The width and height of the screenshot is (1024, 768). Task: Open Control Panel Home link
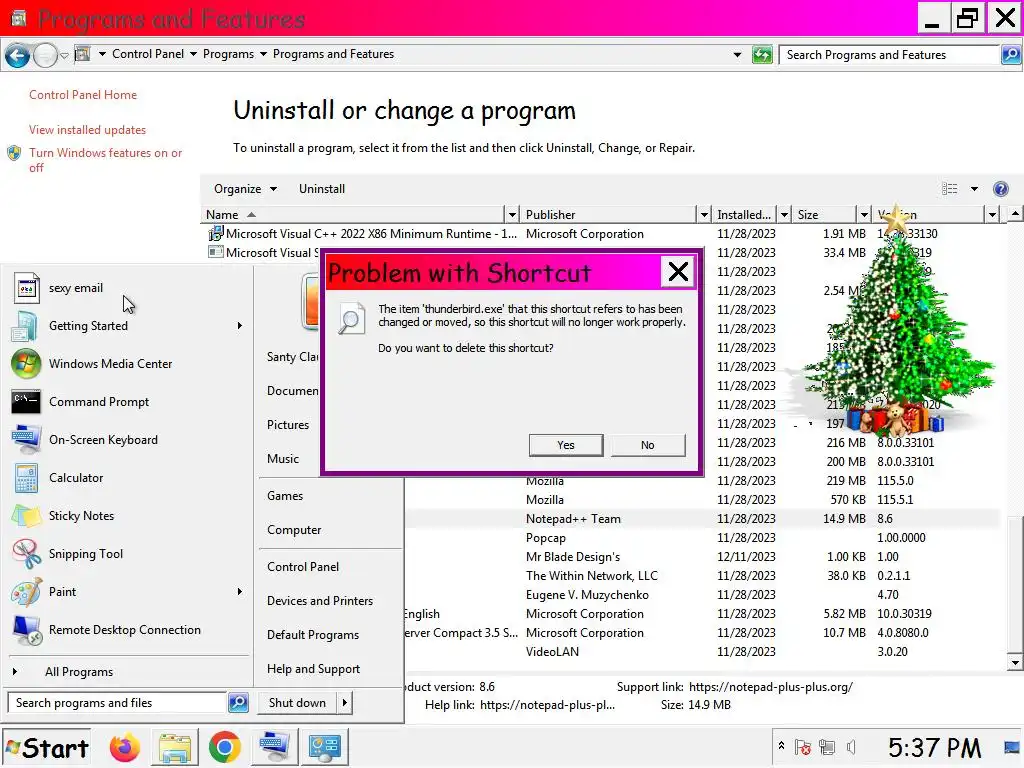click(83, 95)
